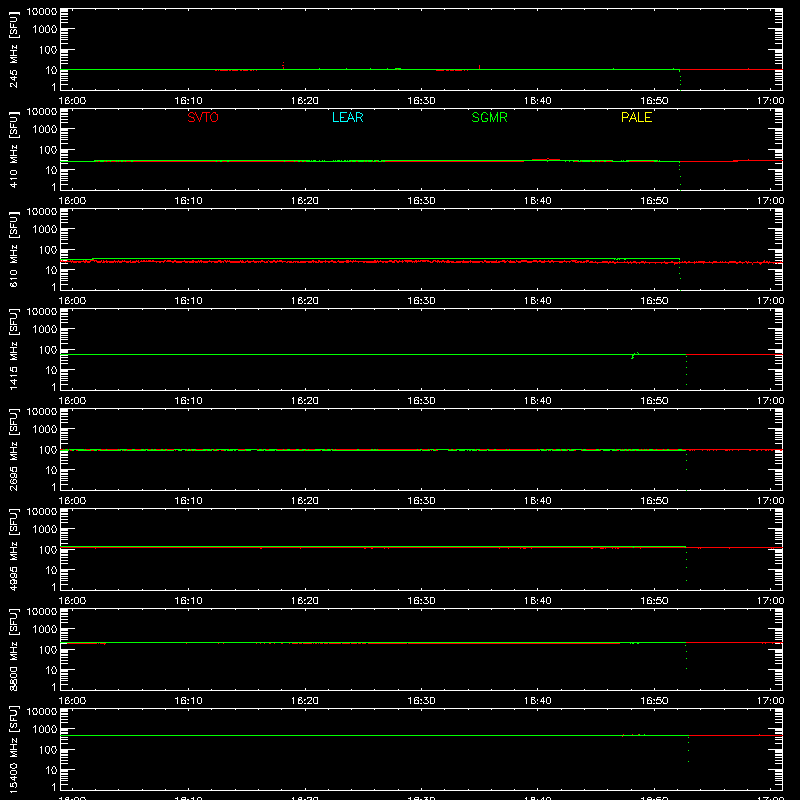
Task: Click 16:30 time label under 4995 MHz panel
Action: [x=421, y=601]
